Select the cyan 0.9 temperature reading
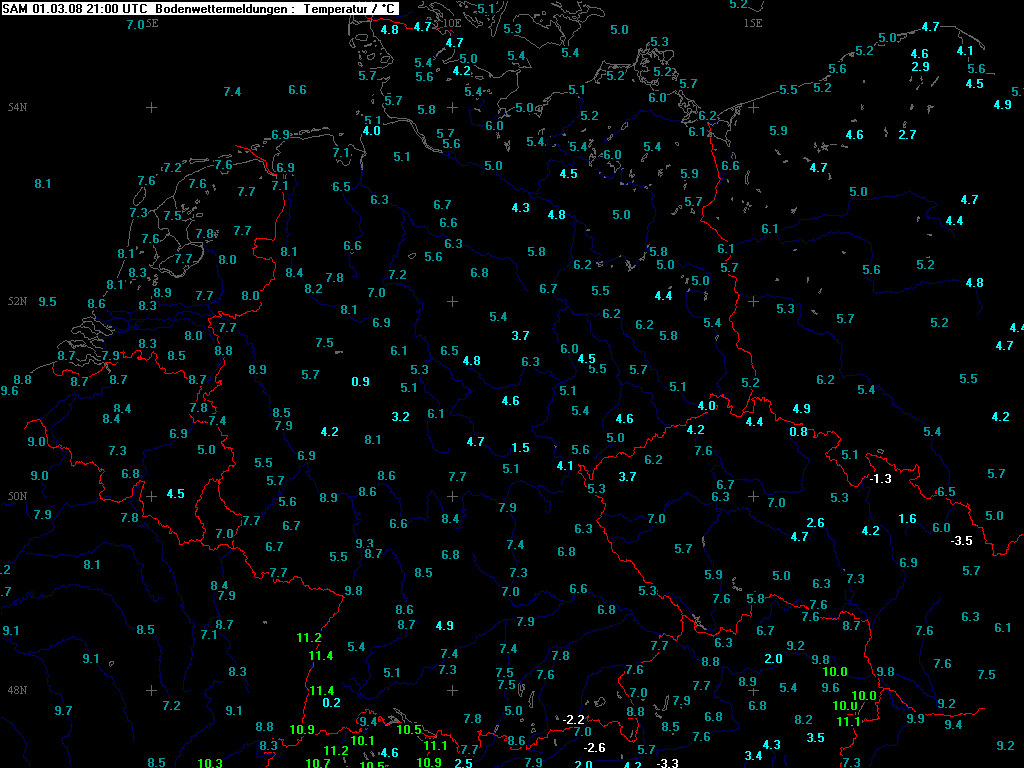Screen dimensions: 1024x768 coord(361,382)
